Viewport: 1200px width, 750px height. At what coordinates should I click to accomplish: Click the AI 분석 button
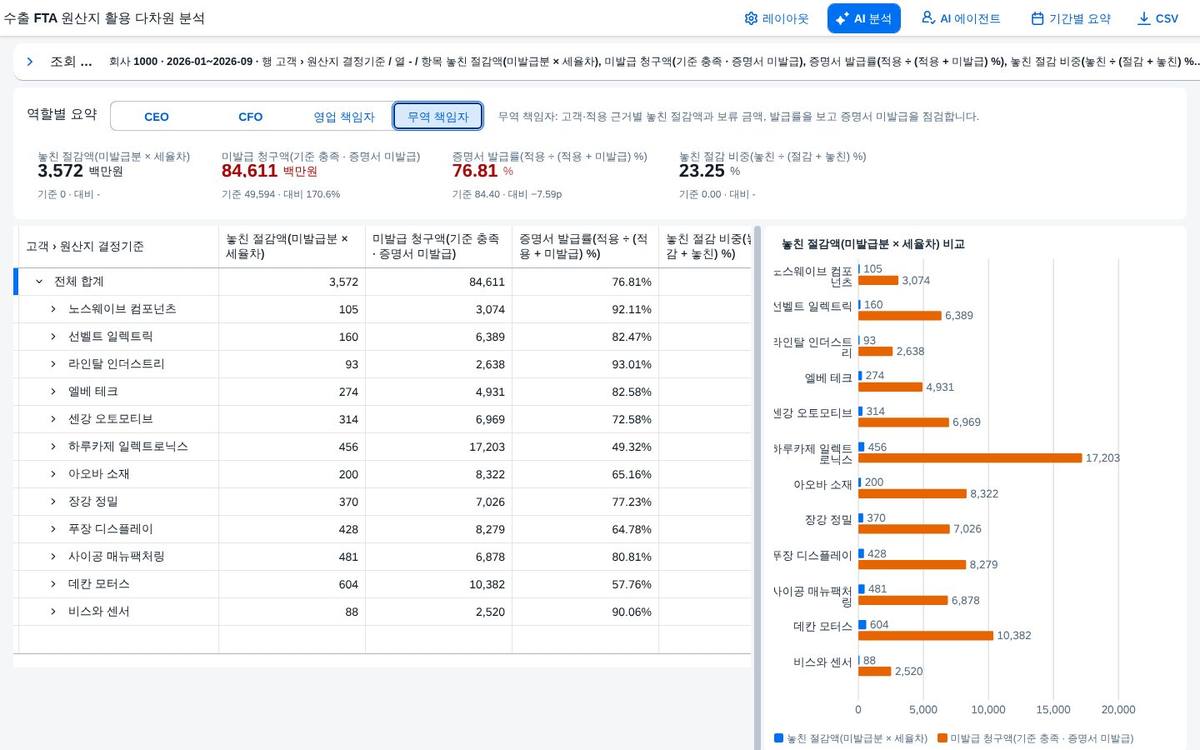(x=863, y=18)
